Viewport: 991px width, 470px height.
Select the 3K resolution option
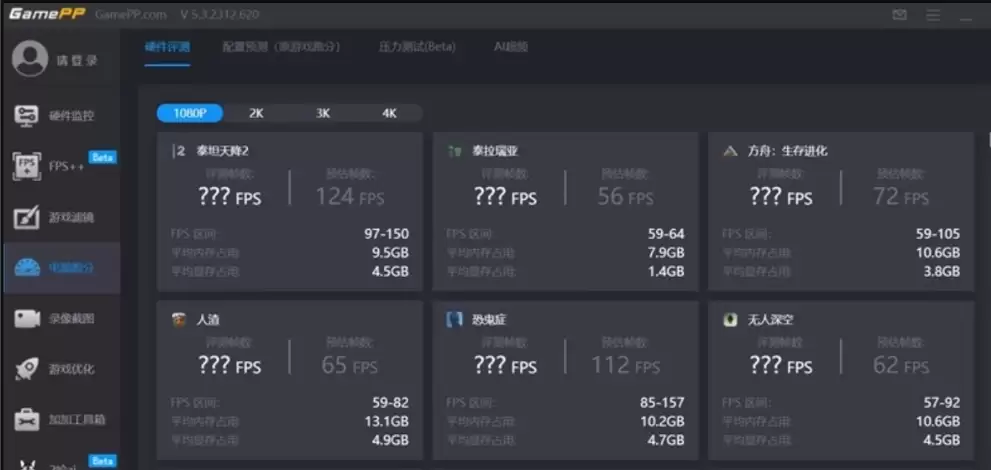point(323,113)
